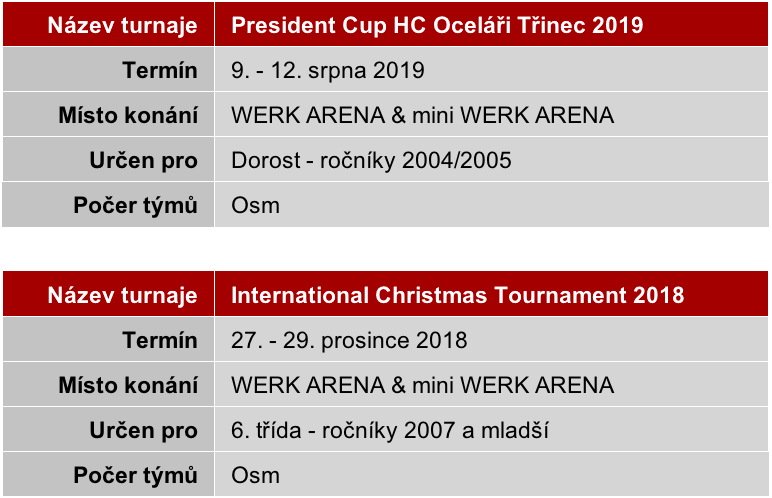Image resolution: width=772 pixels, height=498 pixels.
Task: Click WERK ARENA venue in Christmas Tournament table
Action: [x=422, y=385]
